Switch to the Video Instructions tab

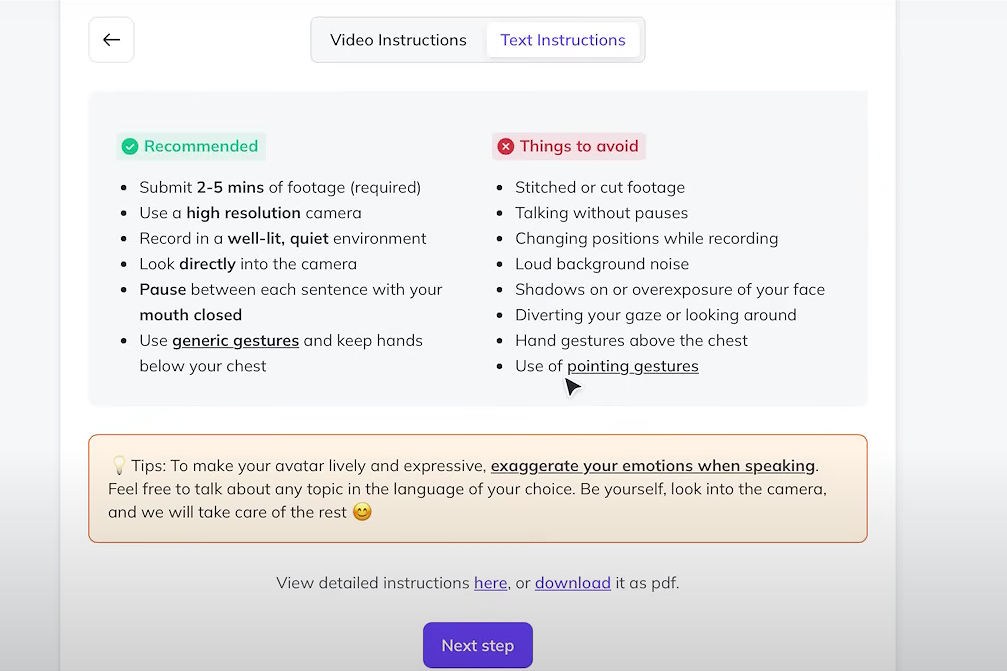point(398,40)
